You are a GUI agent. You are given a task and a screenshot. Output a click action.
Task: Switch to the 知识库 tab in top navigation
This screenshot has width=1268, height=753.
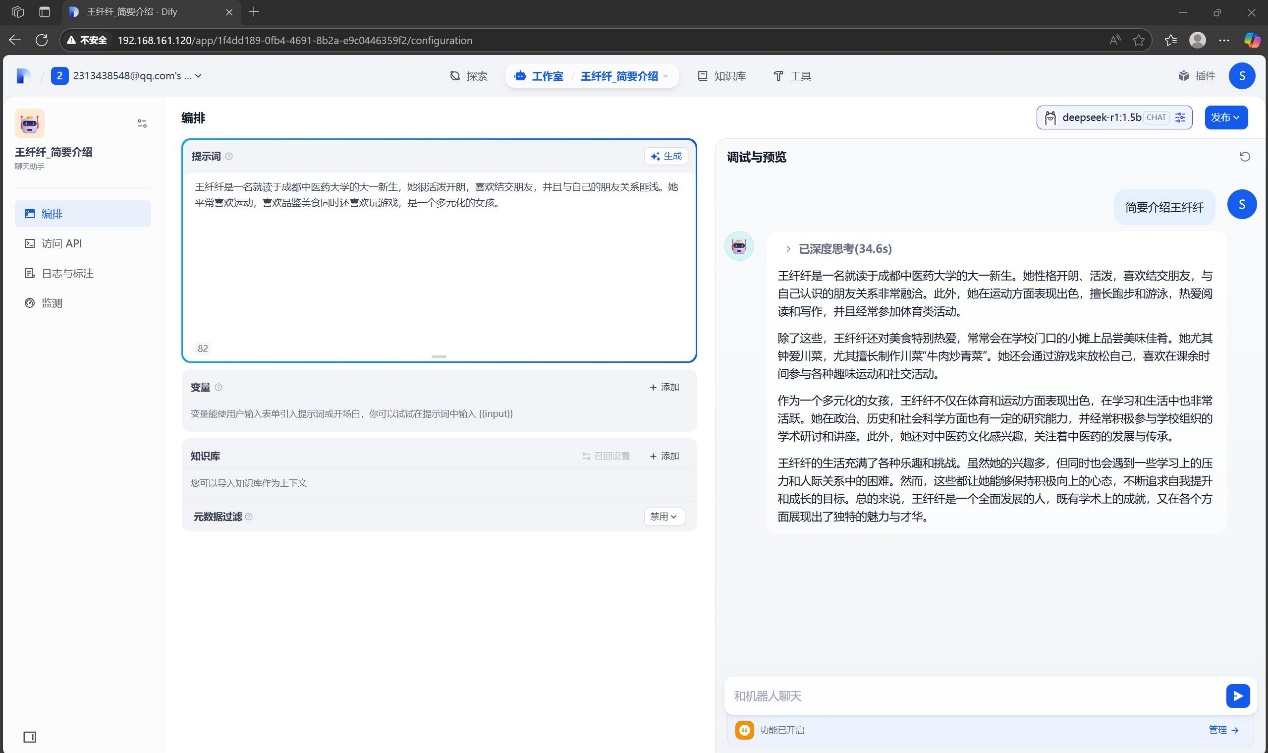[x=721, y=76]
